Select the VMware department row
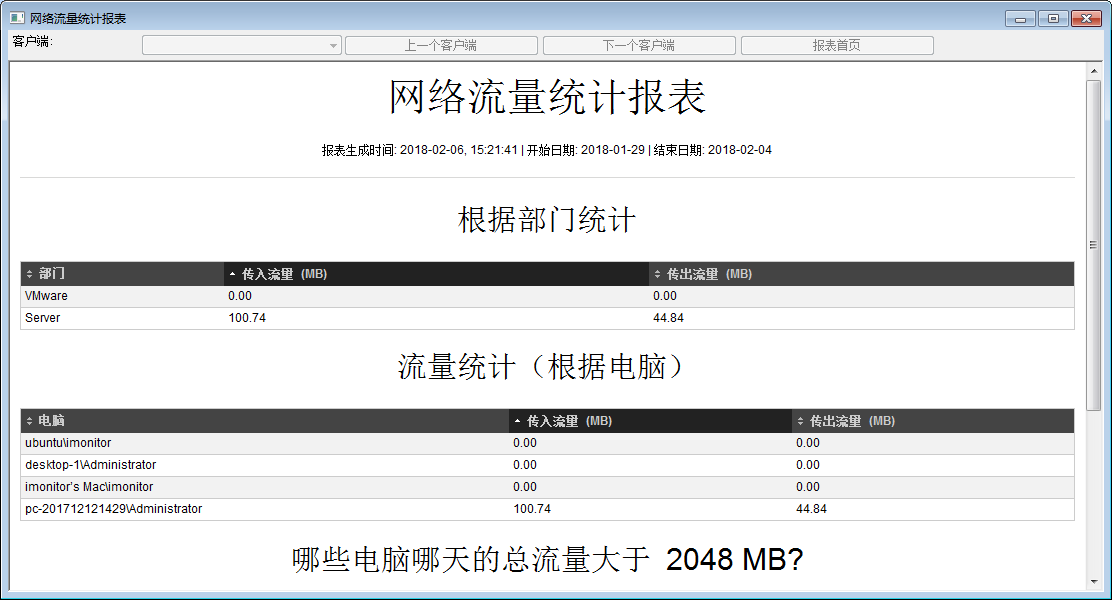 [547, 296]
